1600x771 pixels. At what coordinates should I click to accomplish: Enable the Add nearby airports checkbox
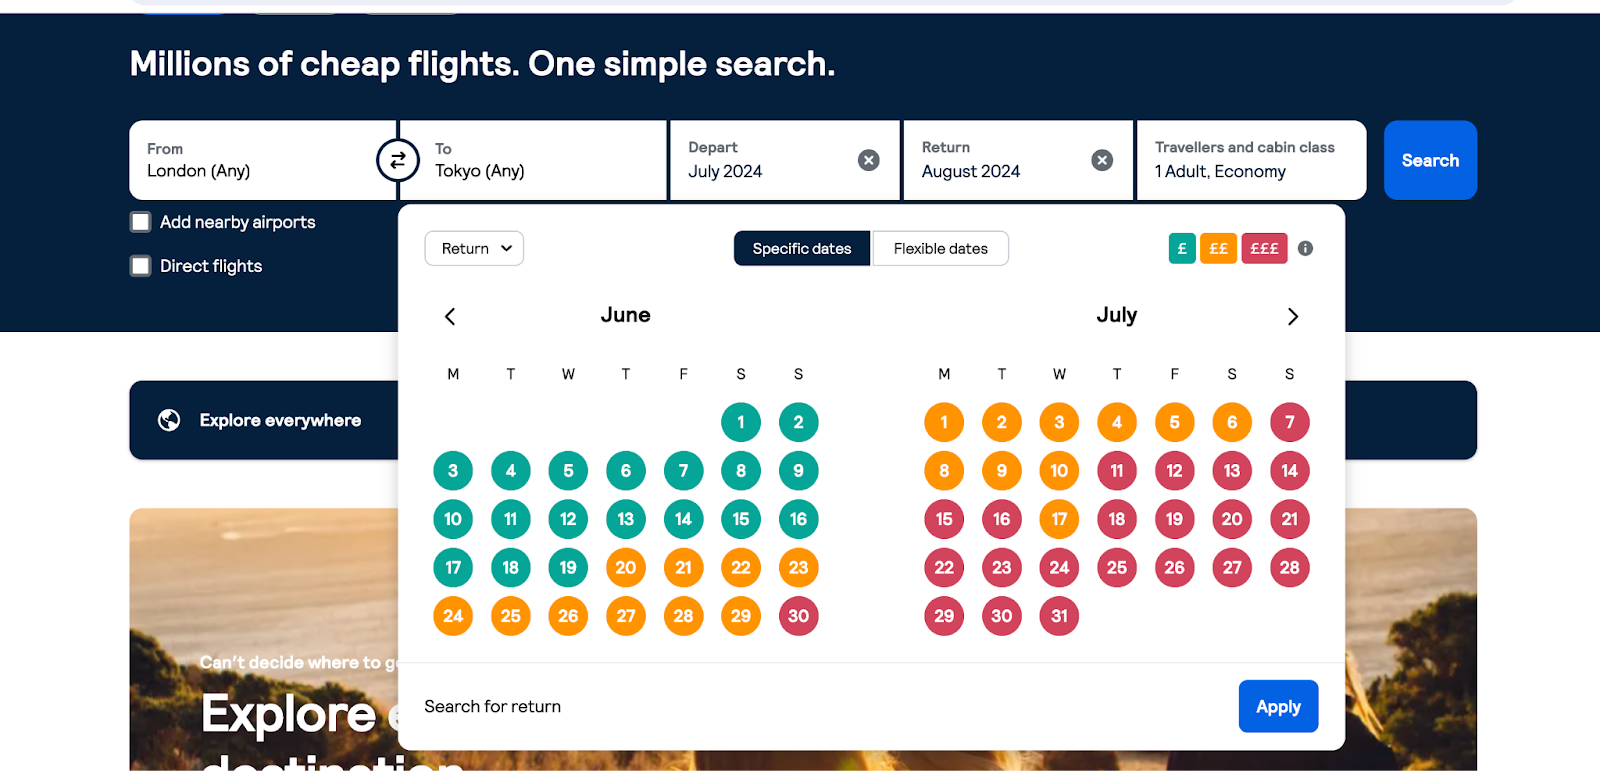tap(140, 221)
